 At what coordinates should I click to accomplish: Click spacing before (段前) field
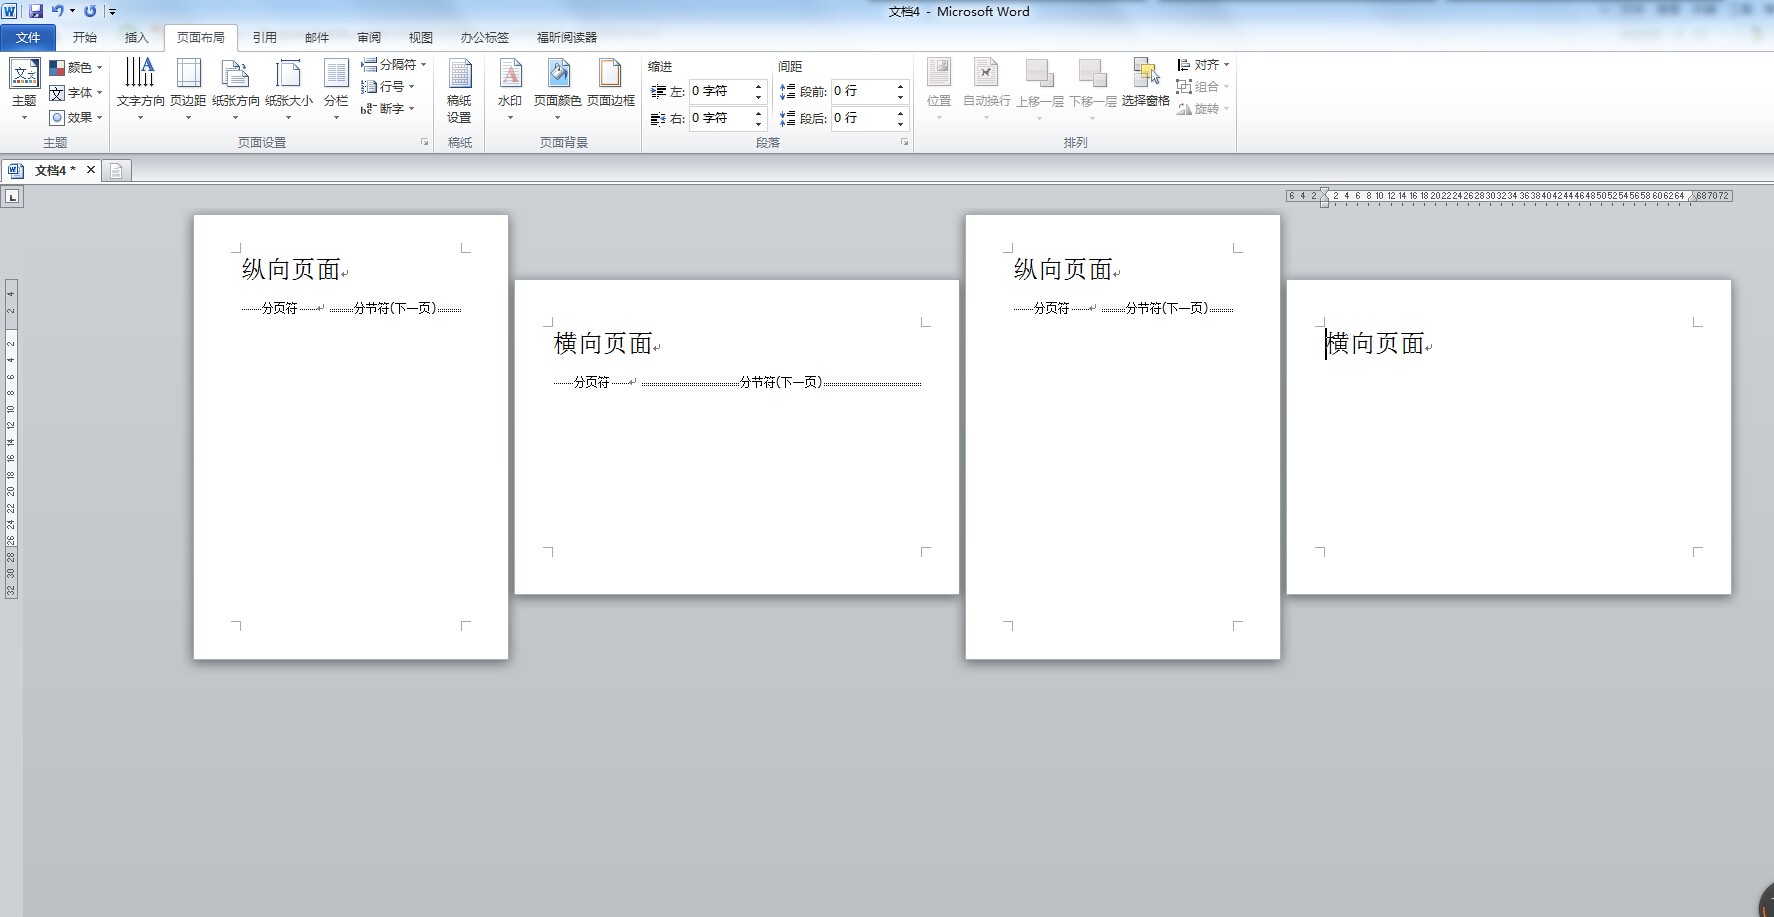[862, 91]
